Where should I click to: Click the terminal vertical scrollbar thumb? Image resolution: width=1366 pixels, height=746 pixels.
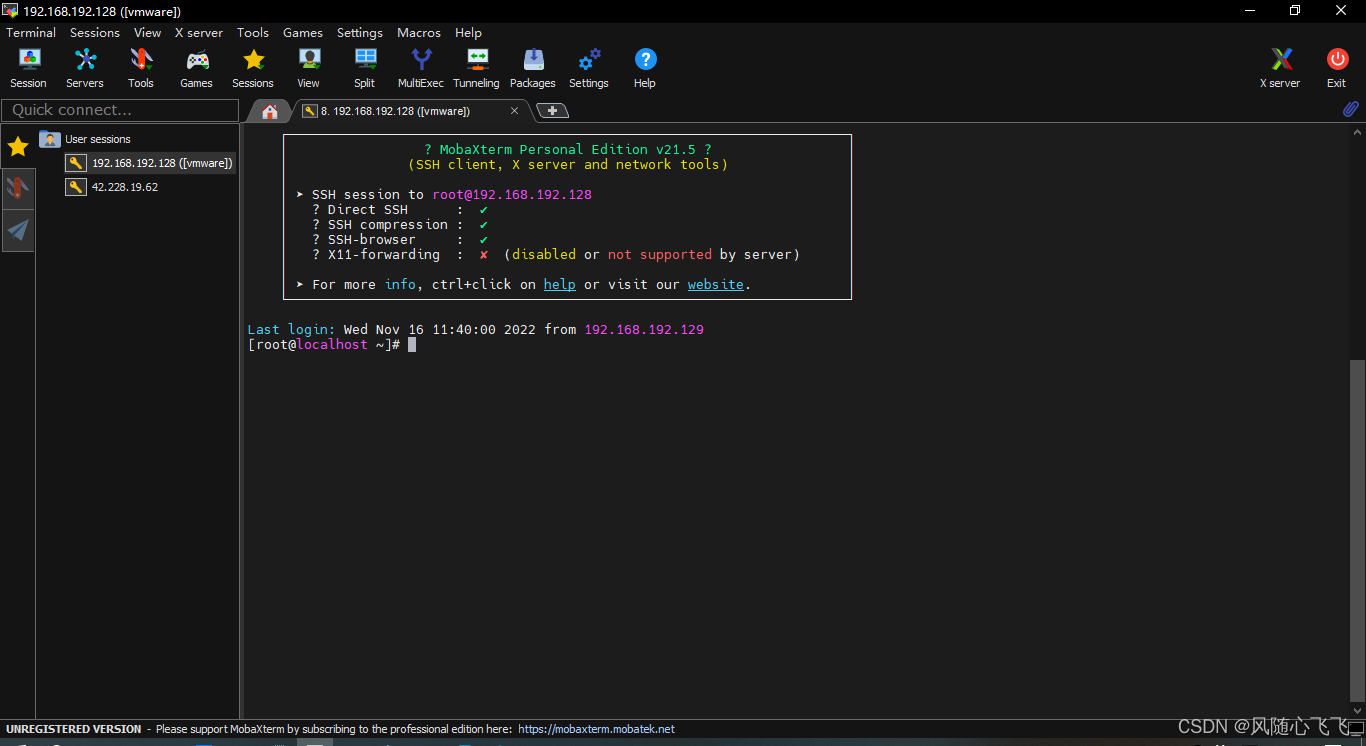pyautogui.click(x=1357, y=530)
